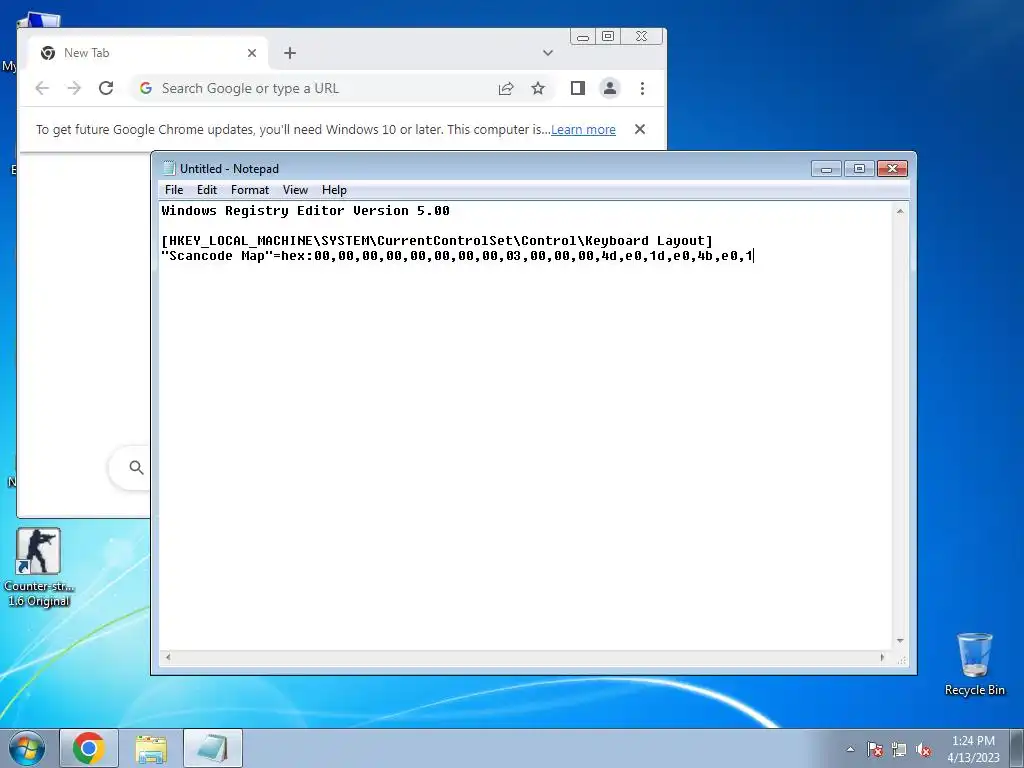Minimize the Chrome window

583,37
